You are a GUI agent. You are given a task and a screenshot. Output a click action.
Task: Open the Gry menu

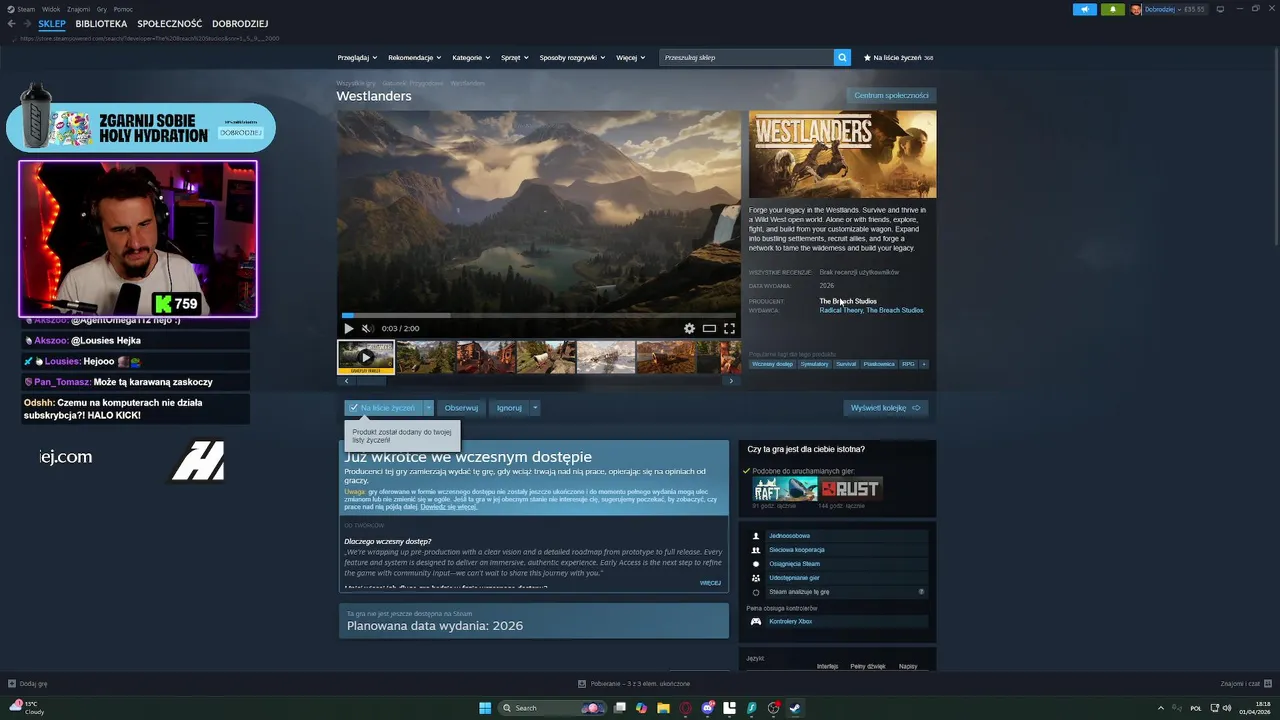[x=102, y=9]
